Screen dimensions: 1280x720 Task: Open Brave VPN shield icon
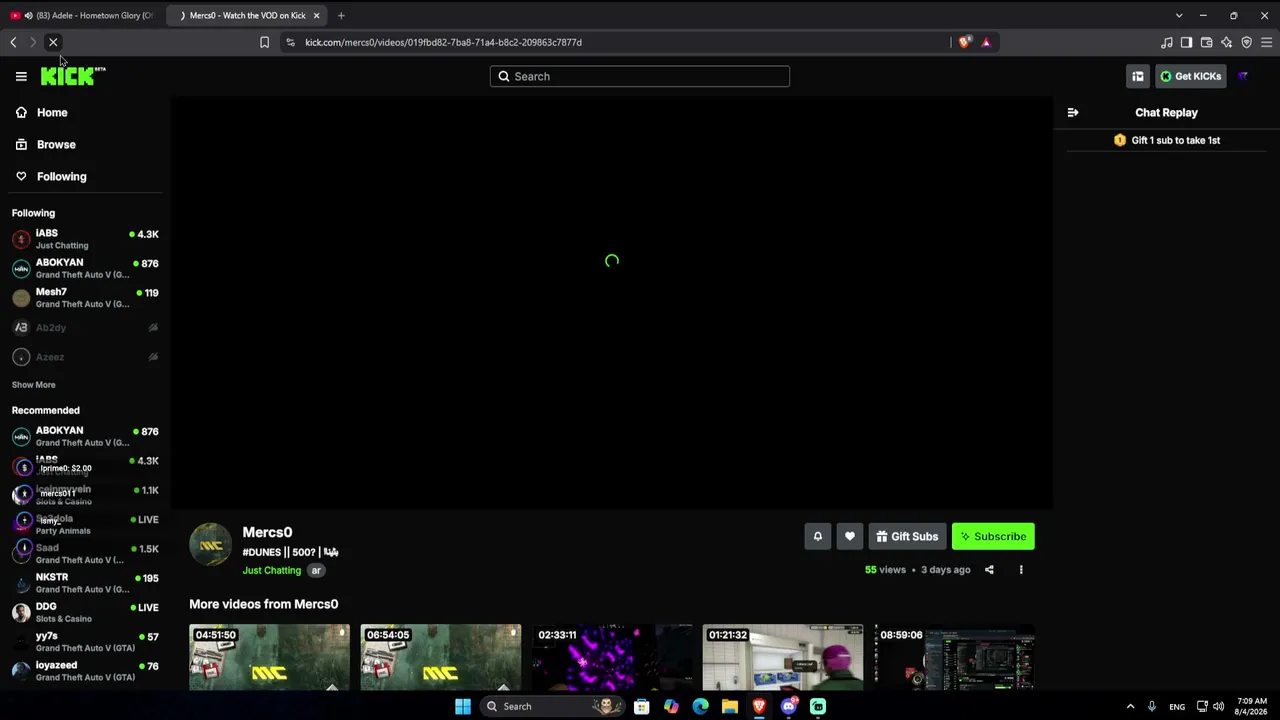coord(1246,42)
